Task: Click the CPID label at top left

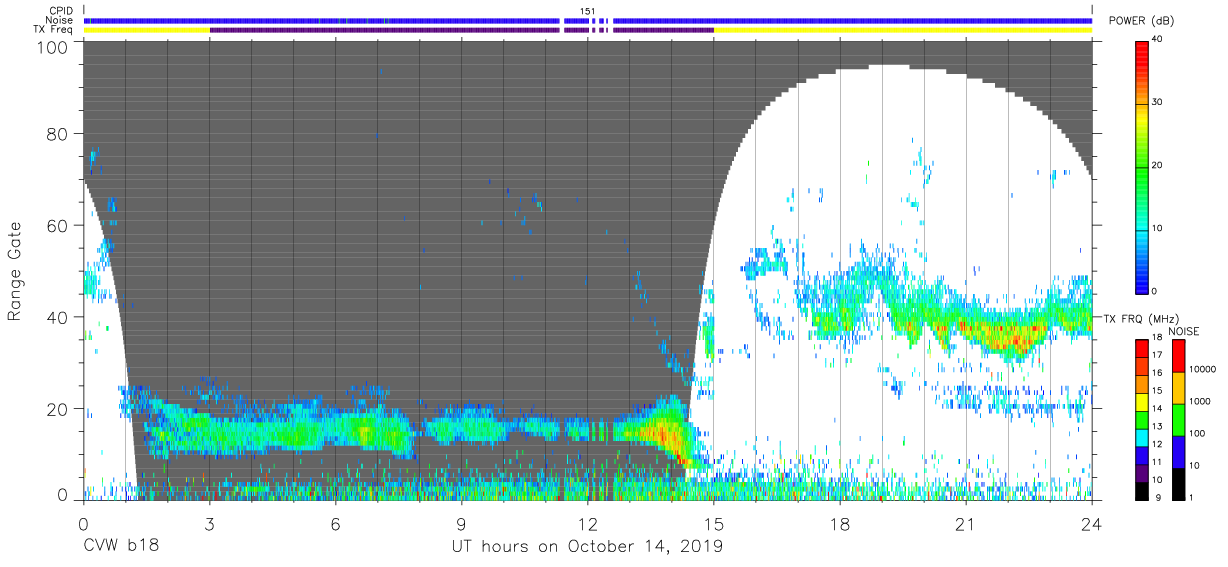Action: pos(62,11)
